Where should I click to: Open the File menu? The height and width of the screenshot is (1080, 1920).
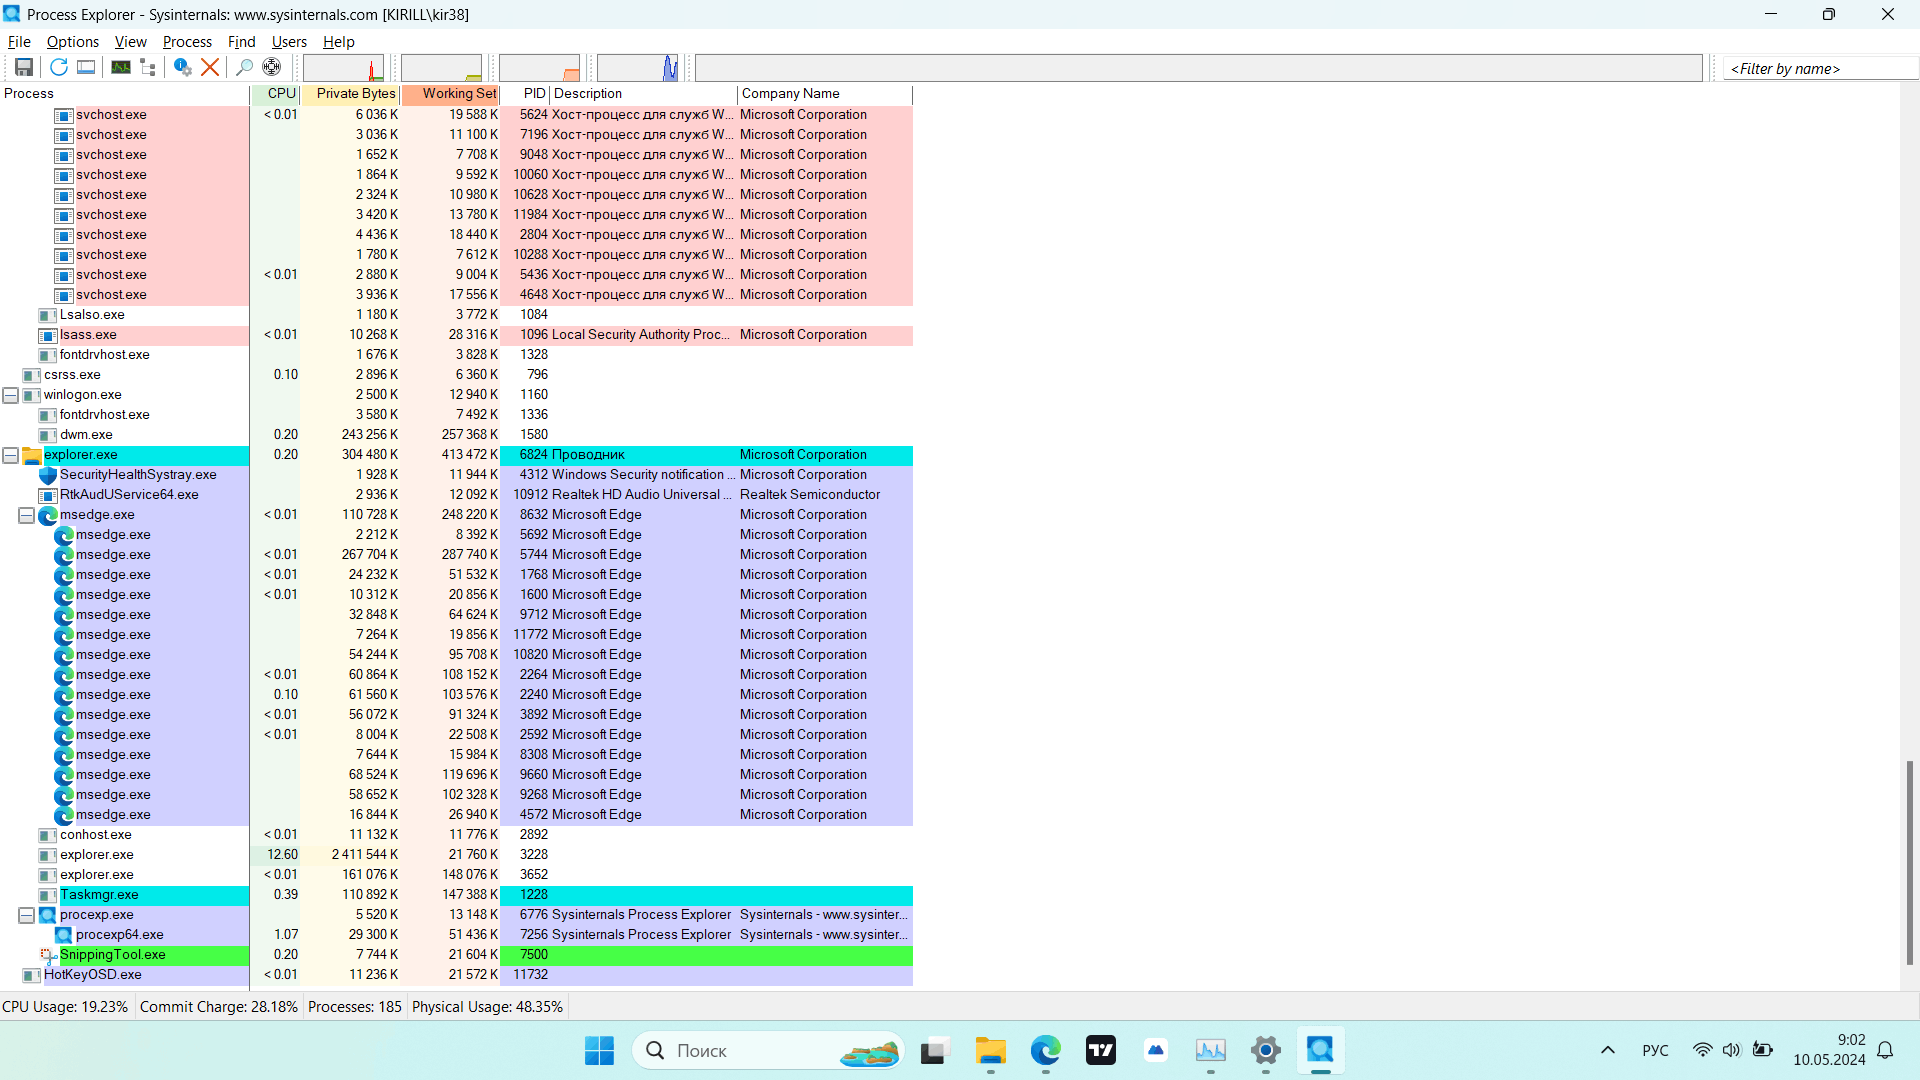click(19, 42)
